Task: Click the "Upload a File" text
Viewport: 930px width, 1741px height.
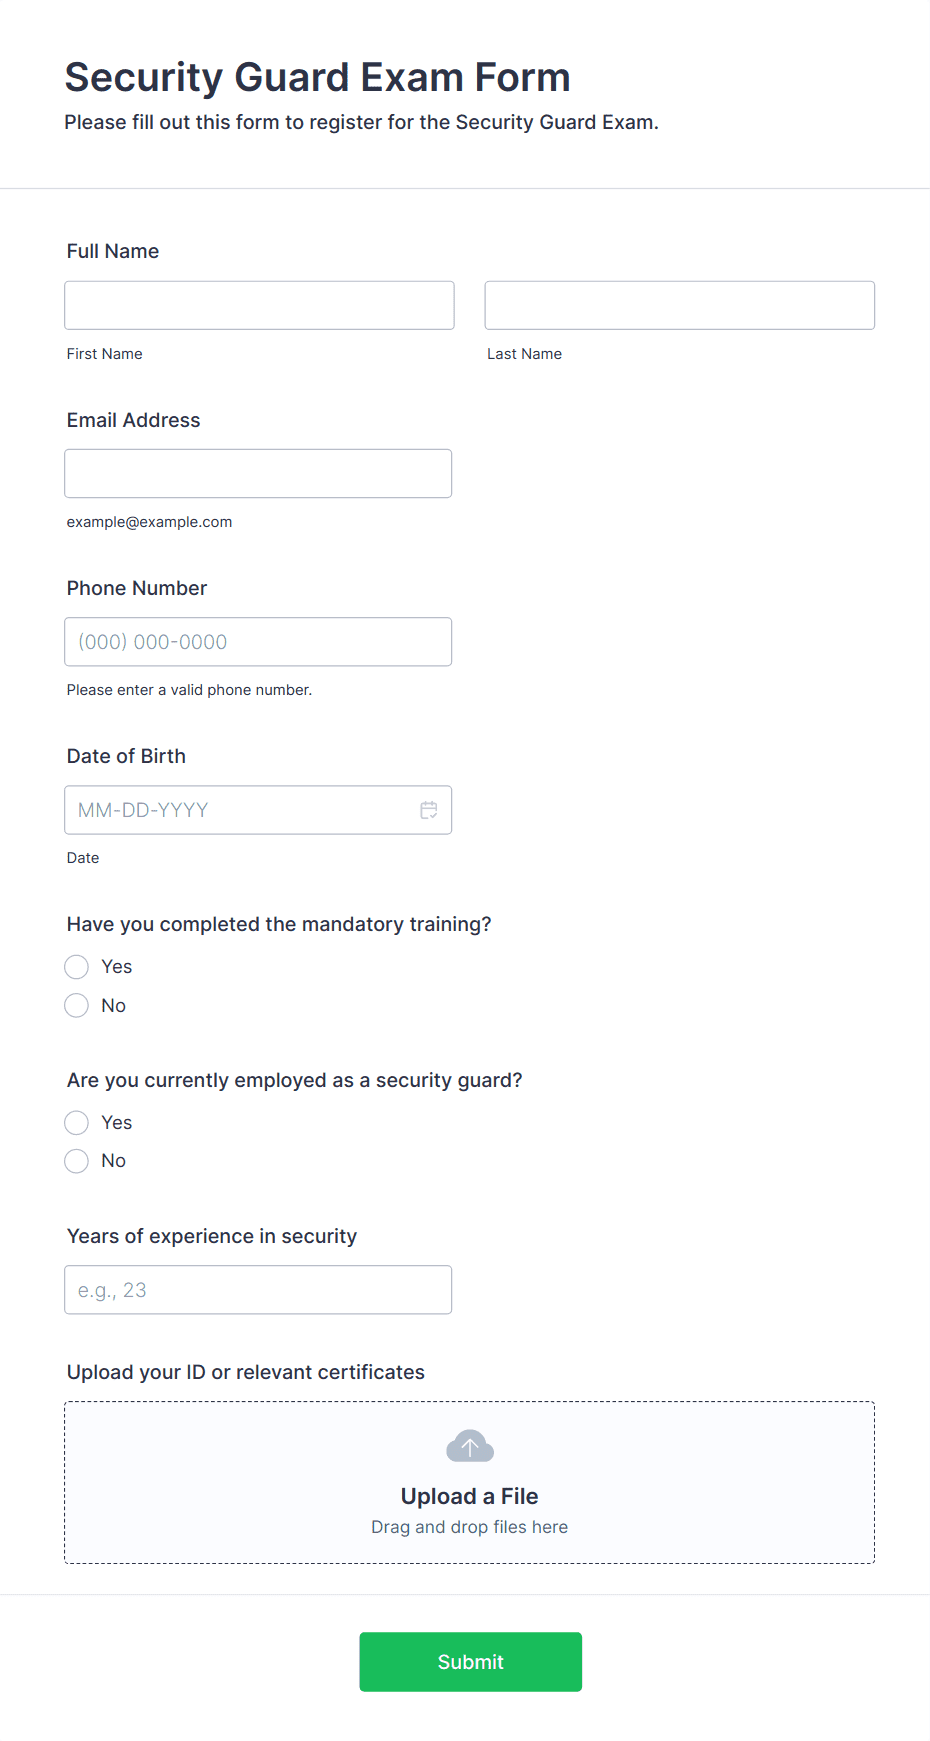Action: 469,1496
